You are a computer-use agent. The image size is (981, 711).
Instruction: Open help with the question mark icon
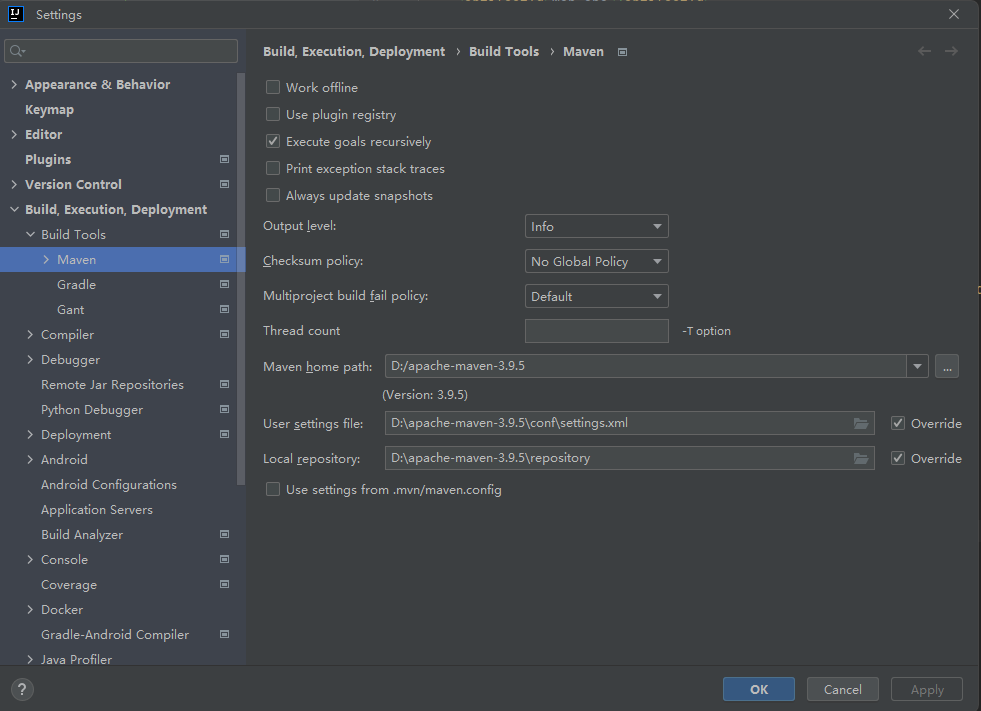click(x=22, y=690)
